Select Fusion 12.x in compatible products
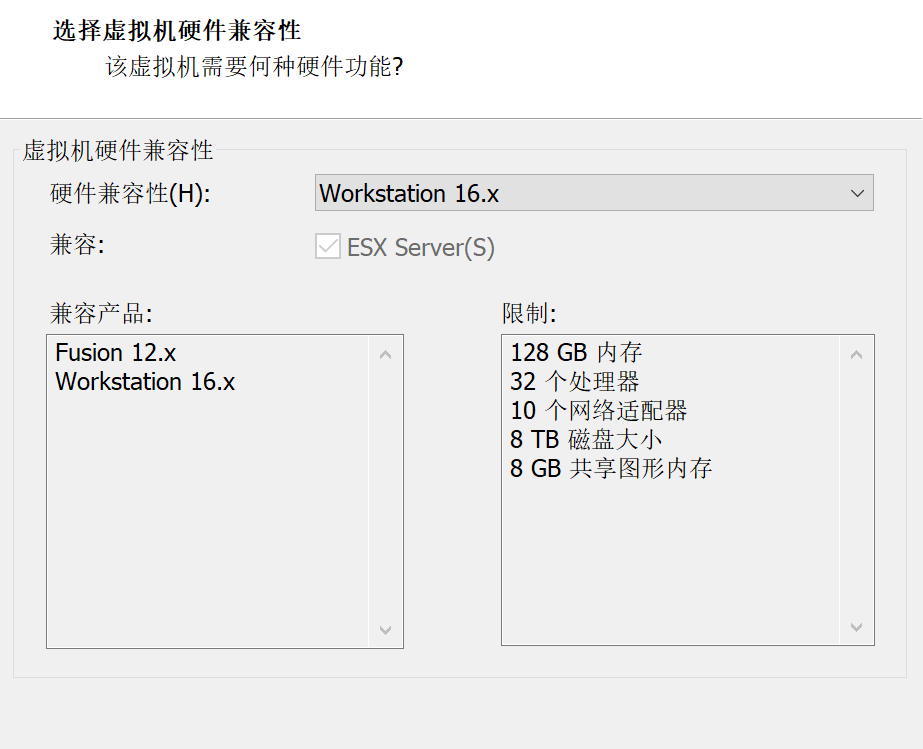Image resolution: width=923 pixels, height=749 pixels. (116, 353)
